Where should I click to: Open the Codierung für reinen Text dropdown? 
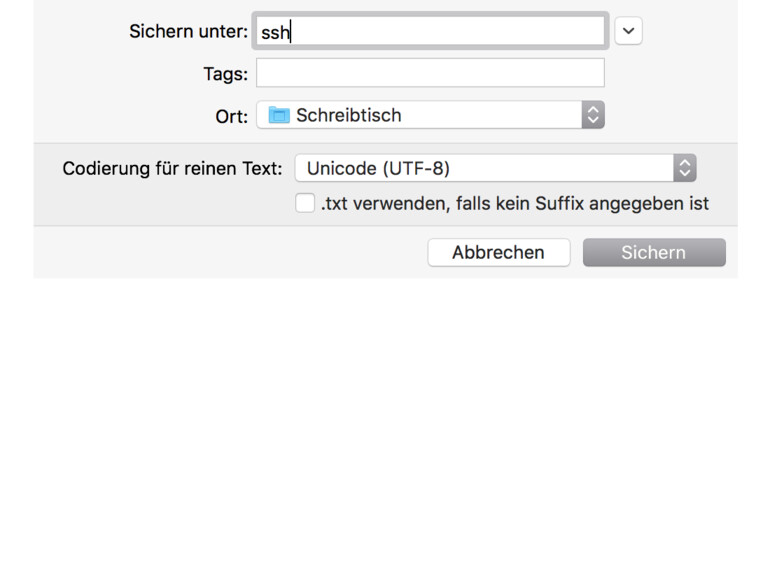(x=495, y=168)
